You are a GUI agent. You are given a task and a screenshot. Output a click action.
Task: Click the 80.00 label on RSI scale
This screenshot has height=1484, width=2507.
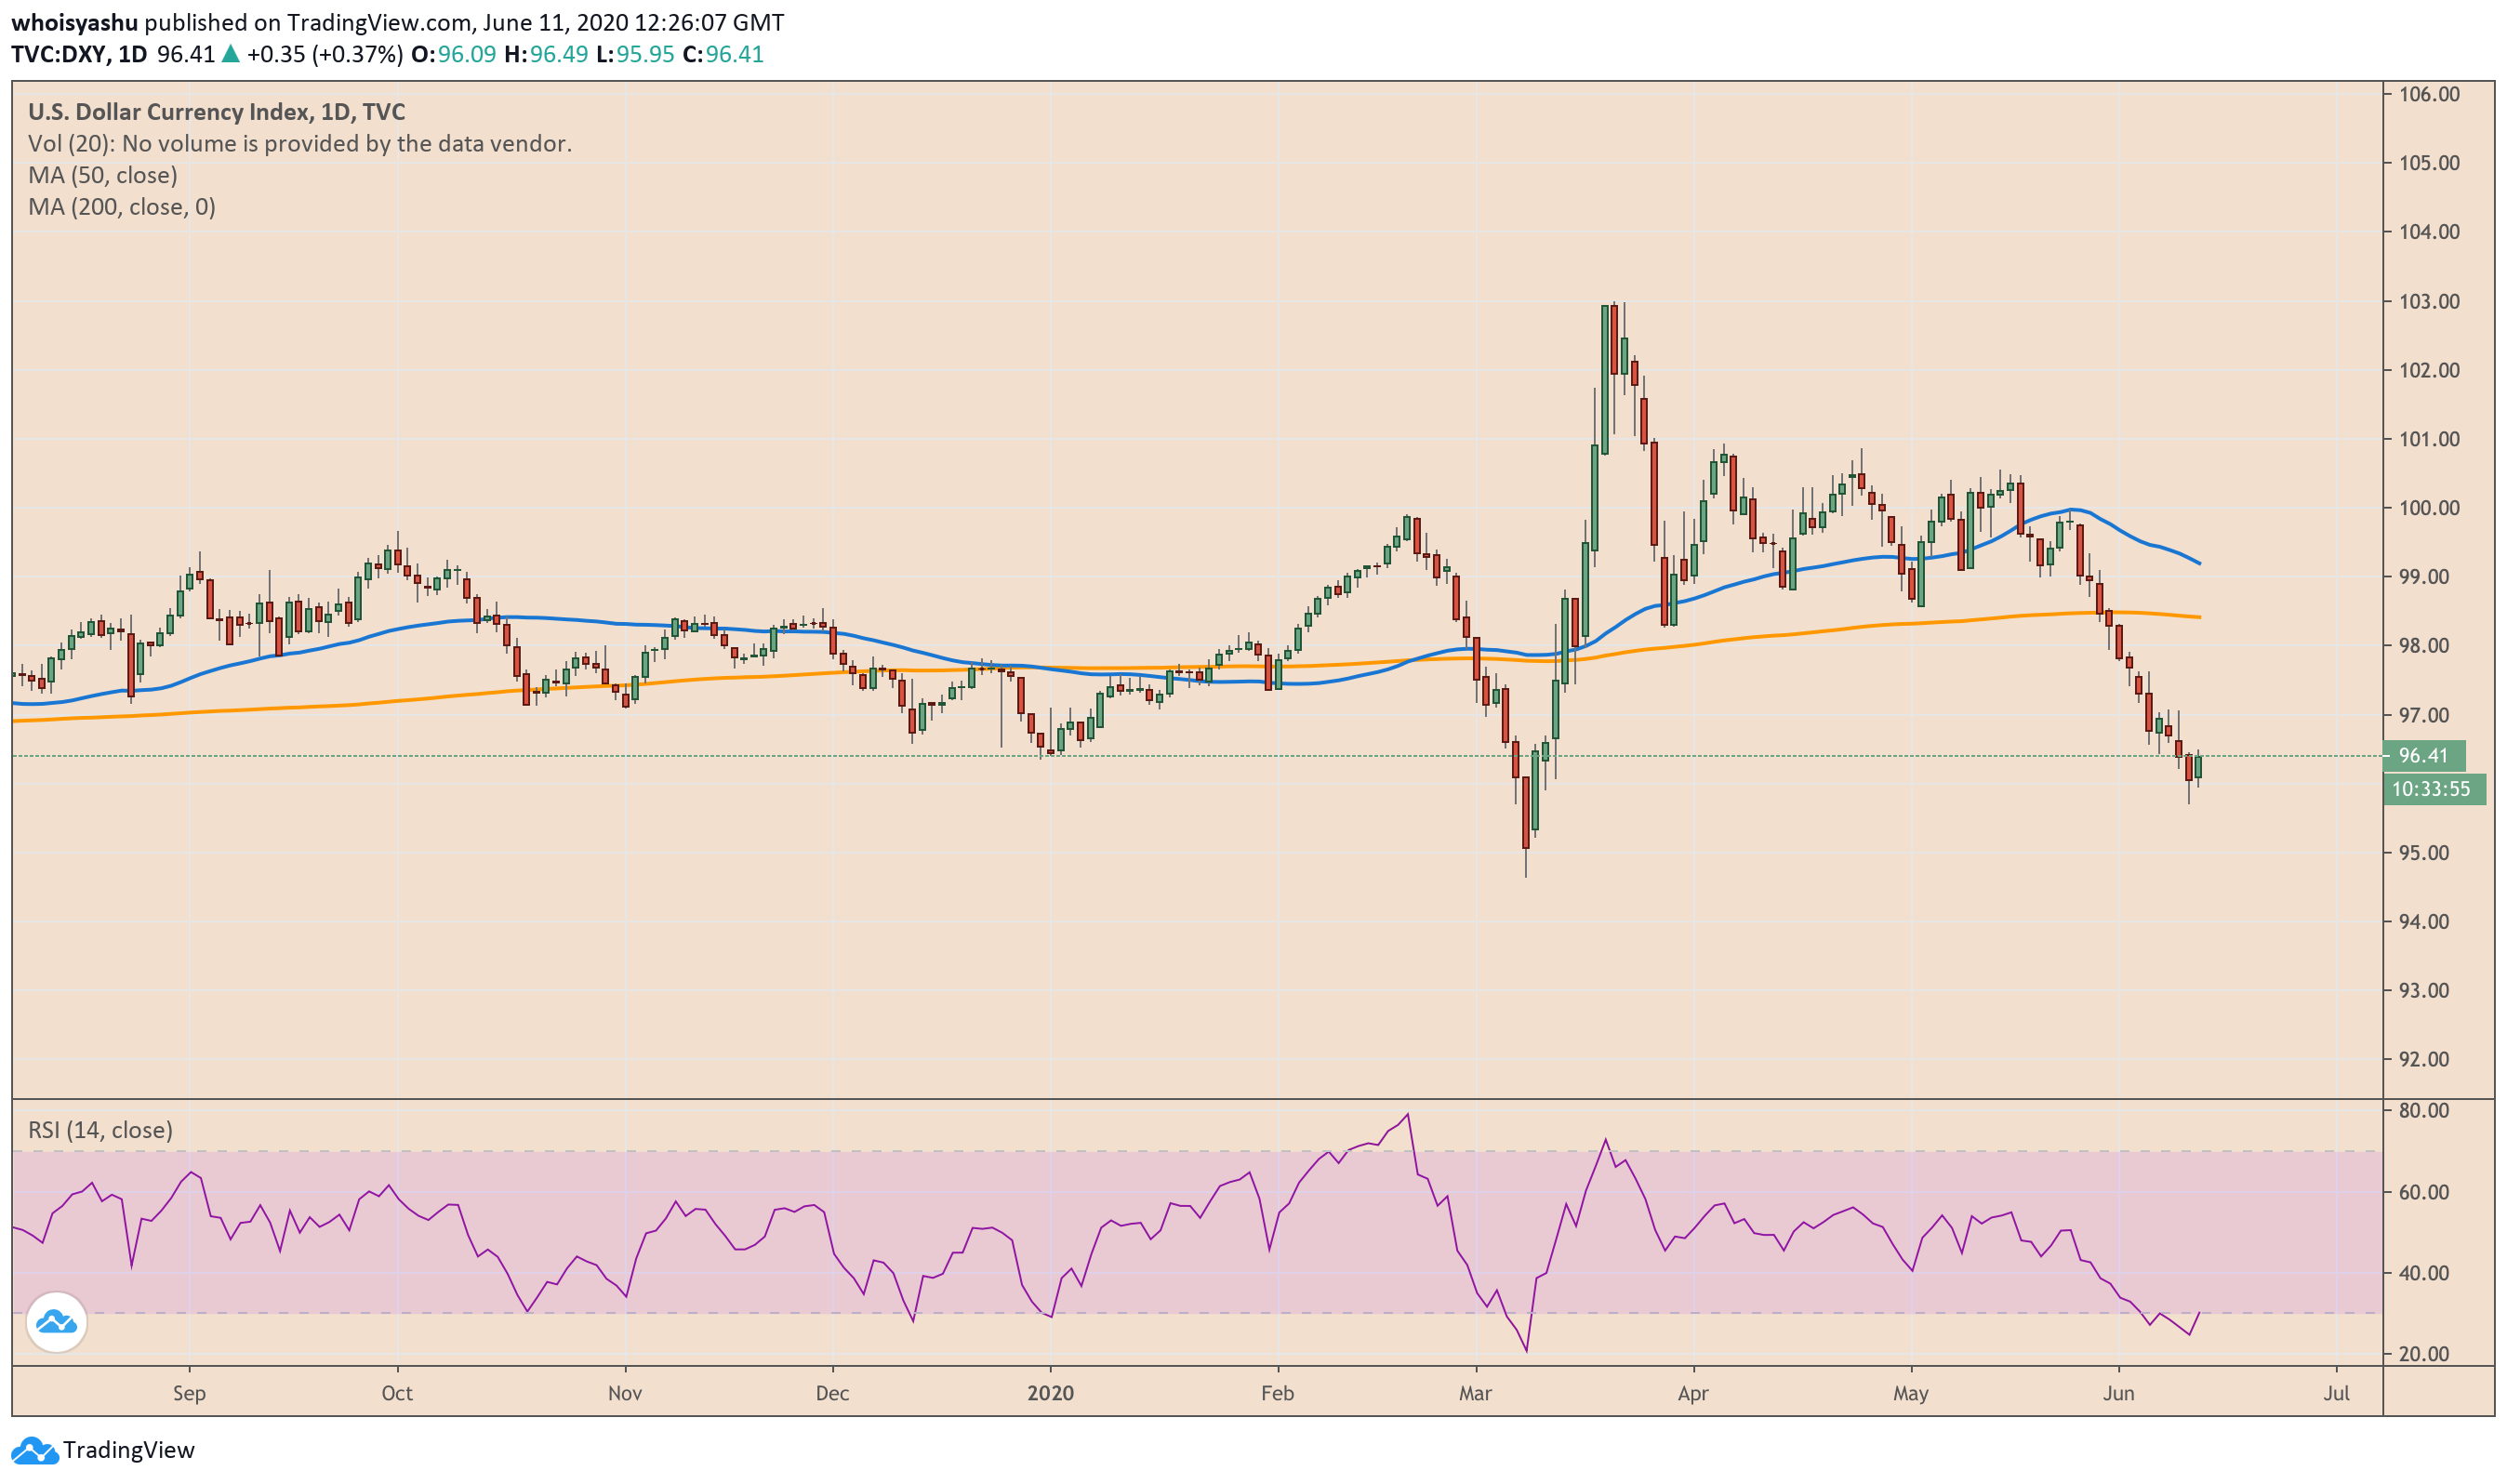(2423, 1111)
